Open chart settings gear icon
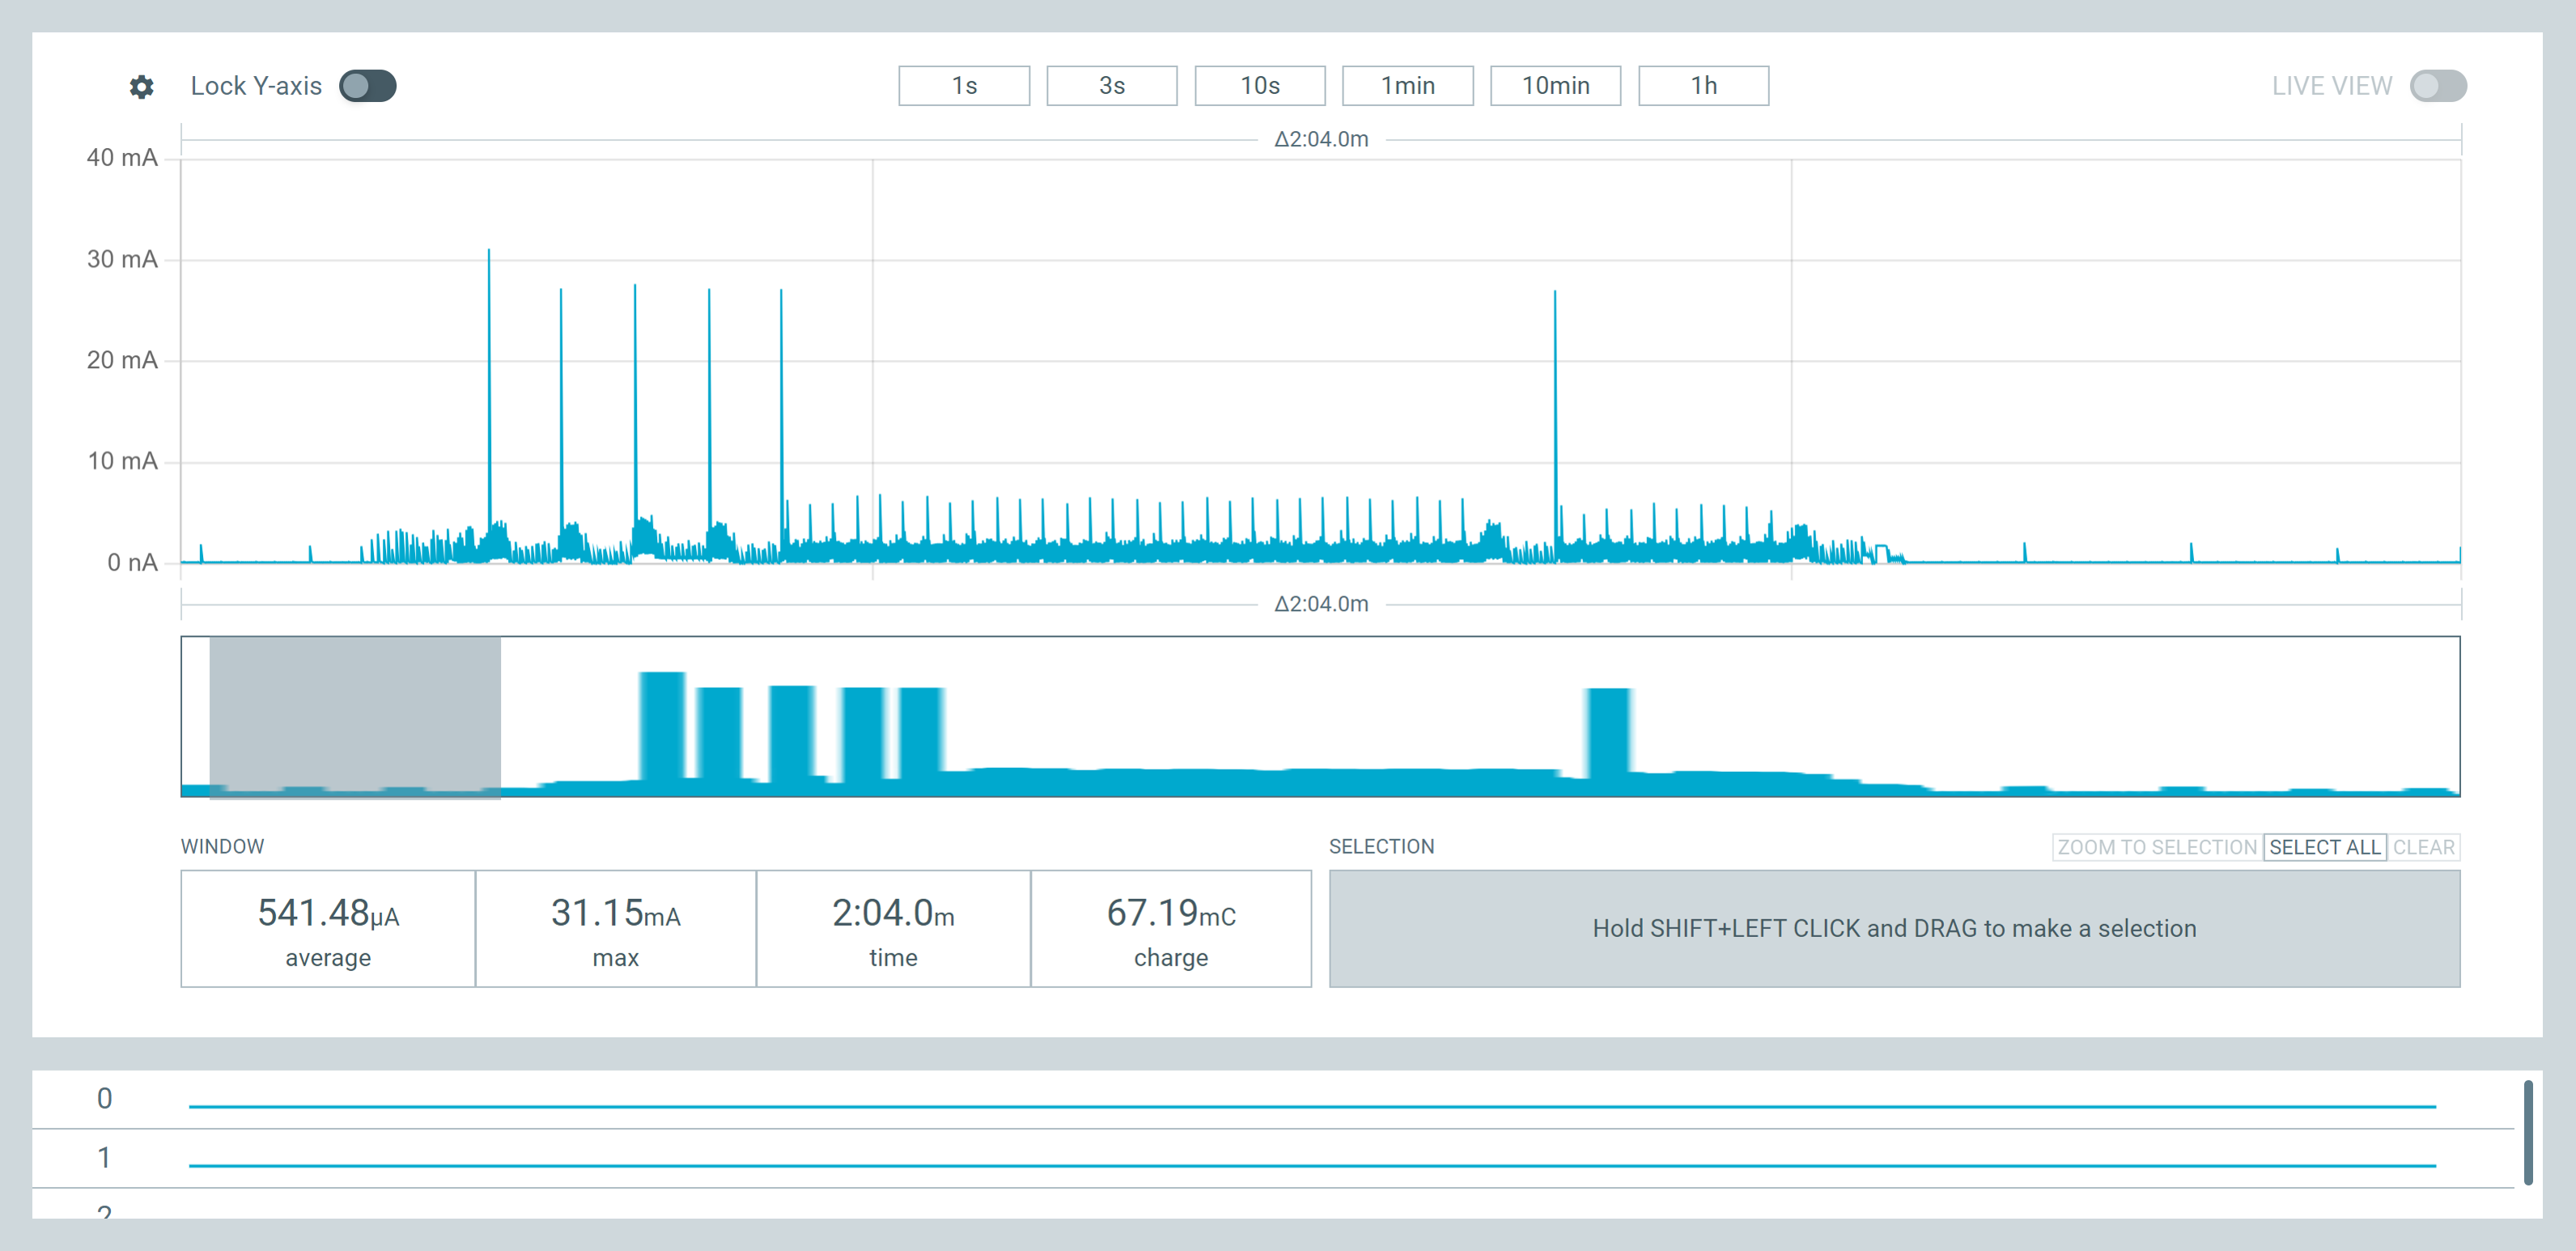 142,87
